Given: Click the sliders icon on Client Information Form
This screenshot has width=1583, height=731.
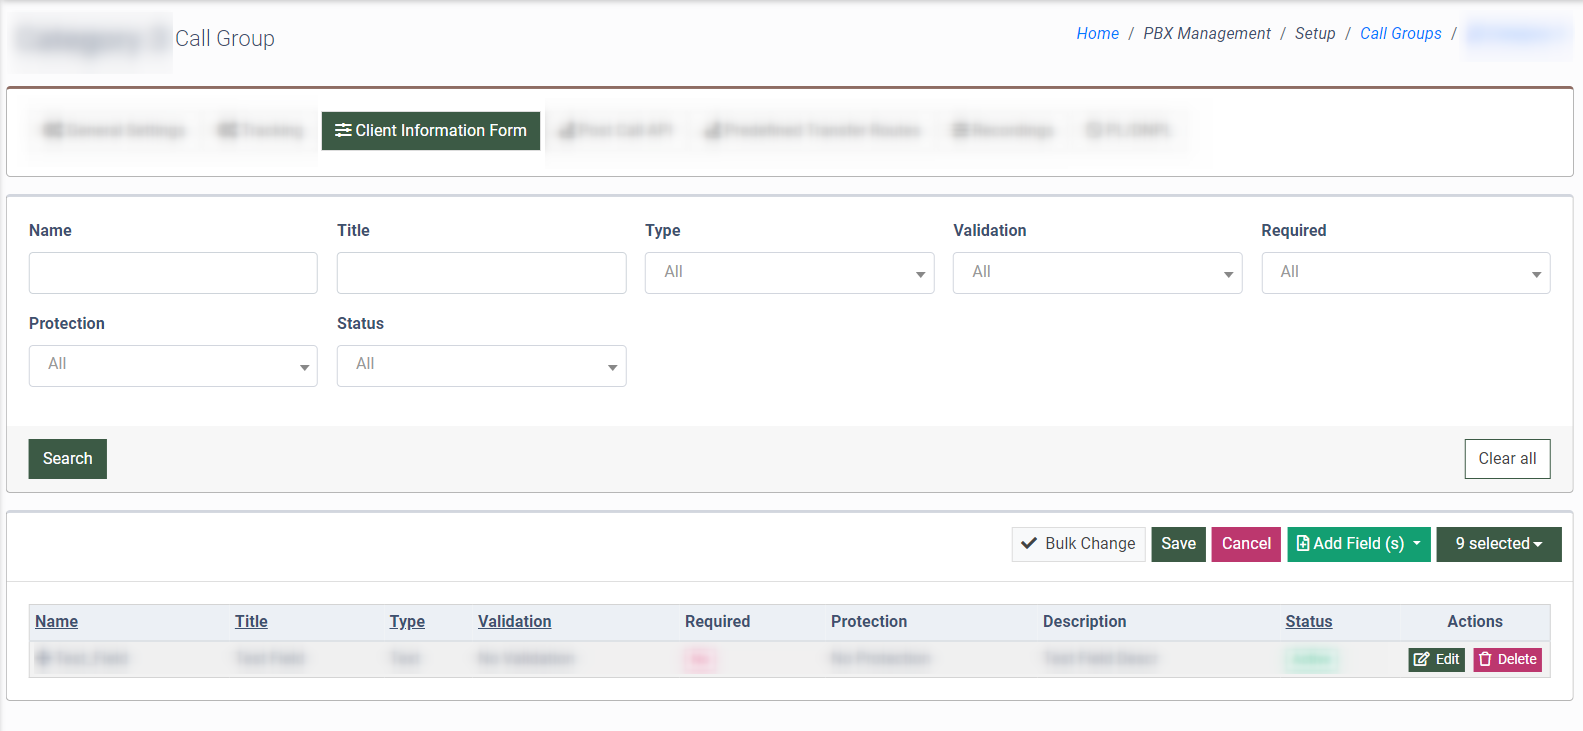Looking at the screenshot, I should [x=343, y=131].
